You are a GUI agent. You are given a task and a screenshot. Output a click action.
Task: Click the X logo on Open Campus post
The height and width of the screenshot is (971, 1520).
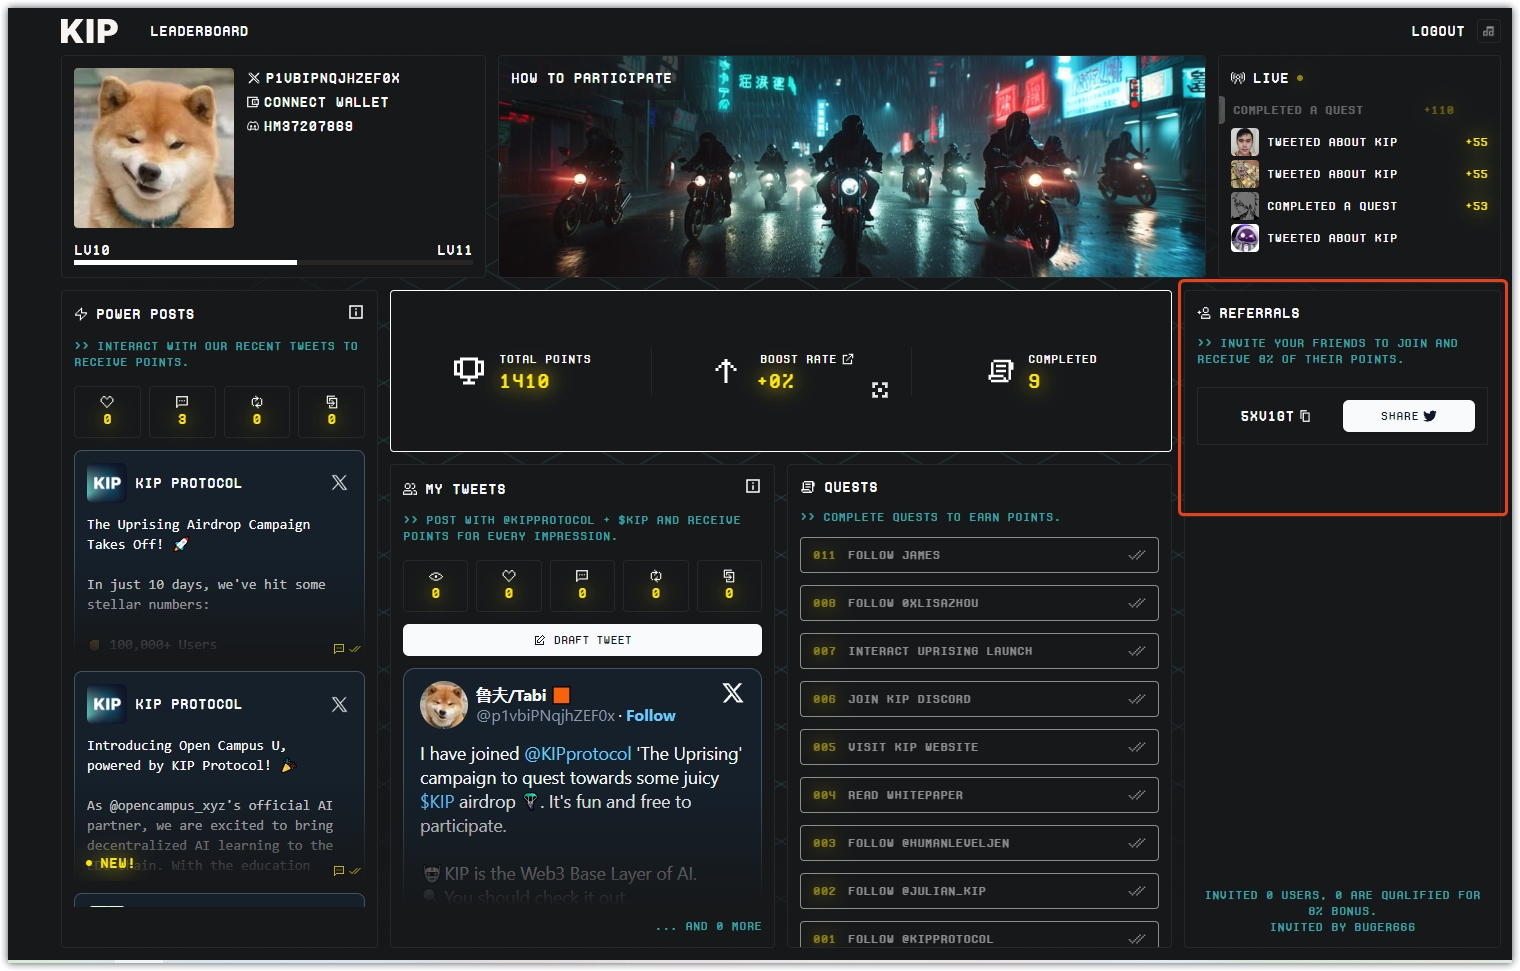(339, 704)
